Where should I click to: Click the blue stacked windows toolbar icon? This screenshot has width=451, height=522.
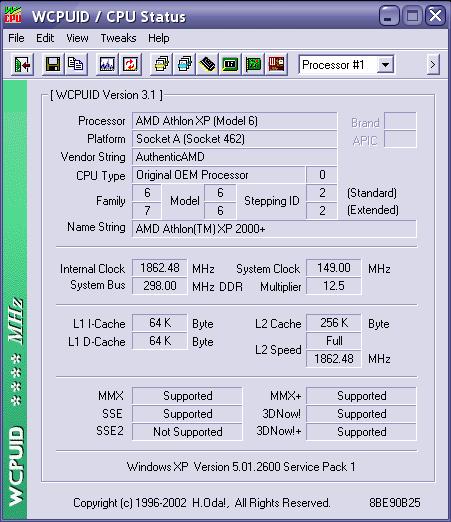[184, 64]
